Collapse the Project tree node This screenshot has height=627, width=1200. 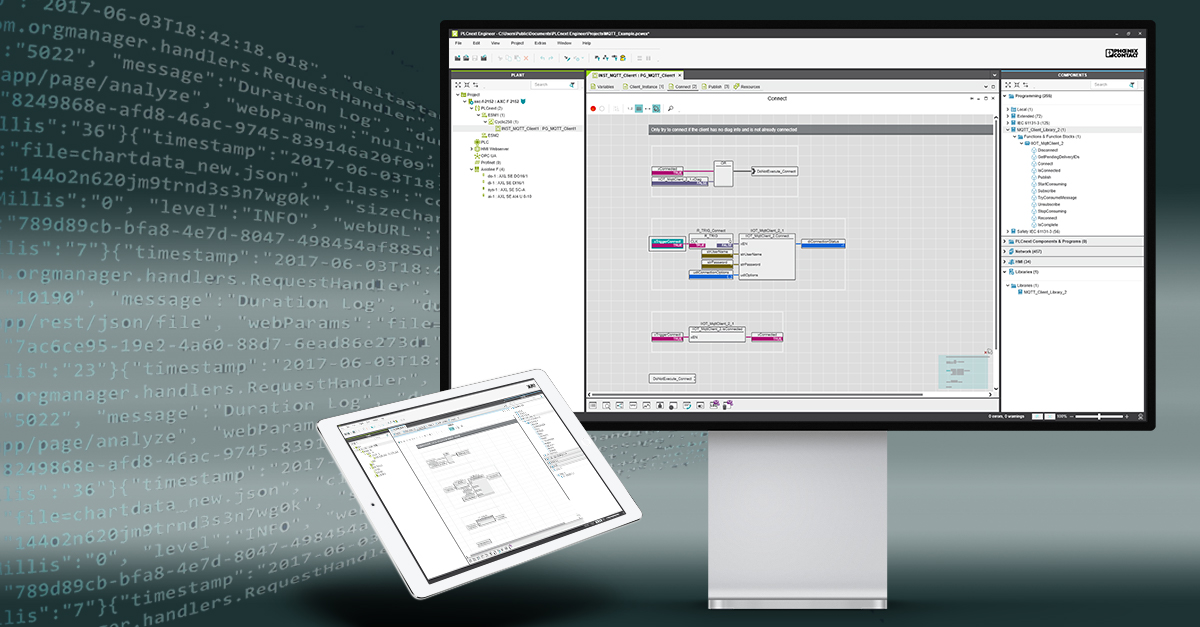[x=458, y=94]
